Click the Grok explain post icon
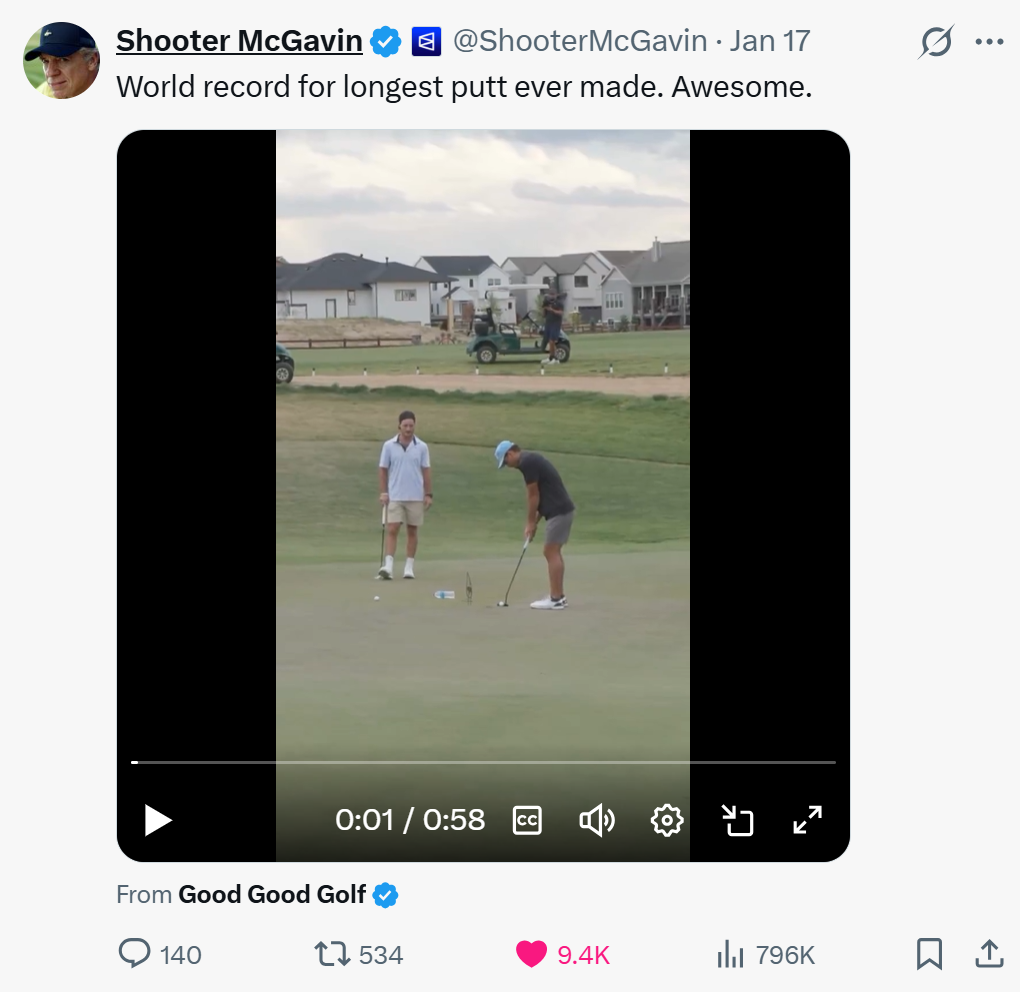Viewport: 1020px width, 992px height. (x=936, y=42)
